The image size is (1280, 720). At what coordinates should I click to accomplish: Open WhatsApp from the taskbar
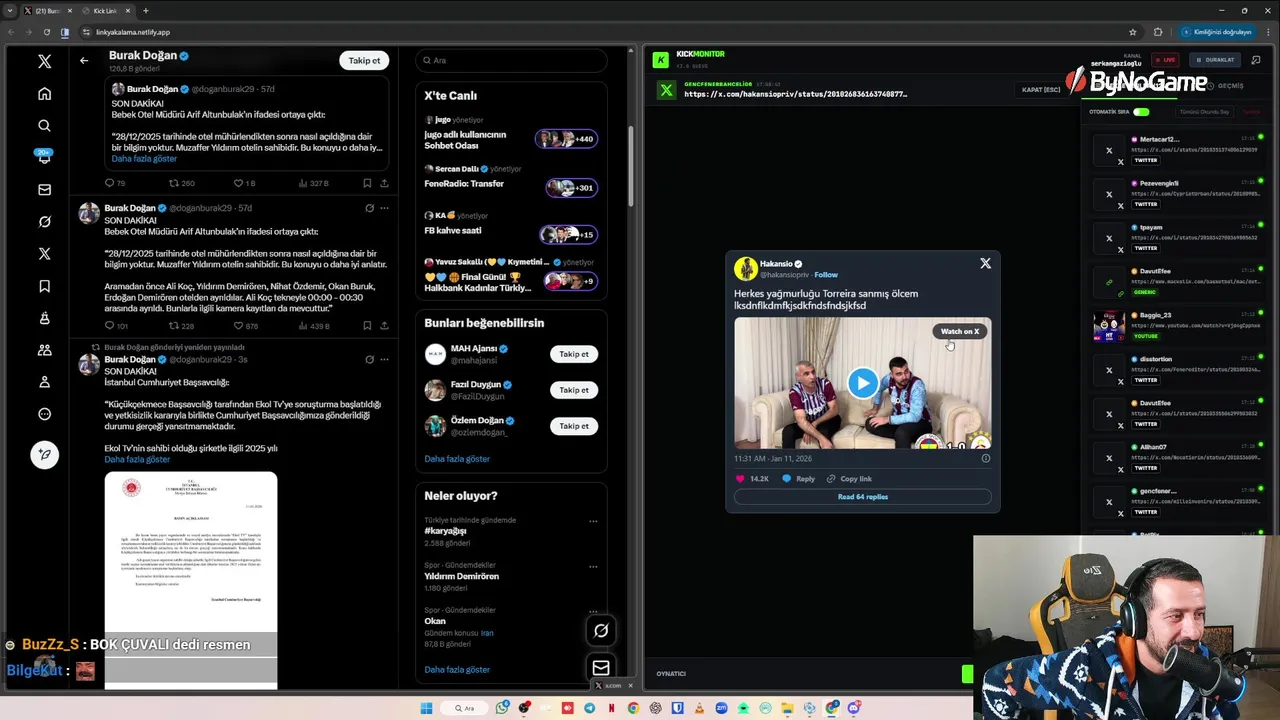pyautogui.click(x=502, y=708)
